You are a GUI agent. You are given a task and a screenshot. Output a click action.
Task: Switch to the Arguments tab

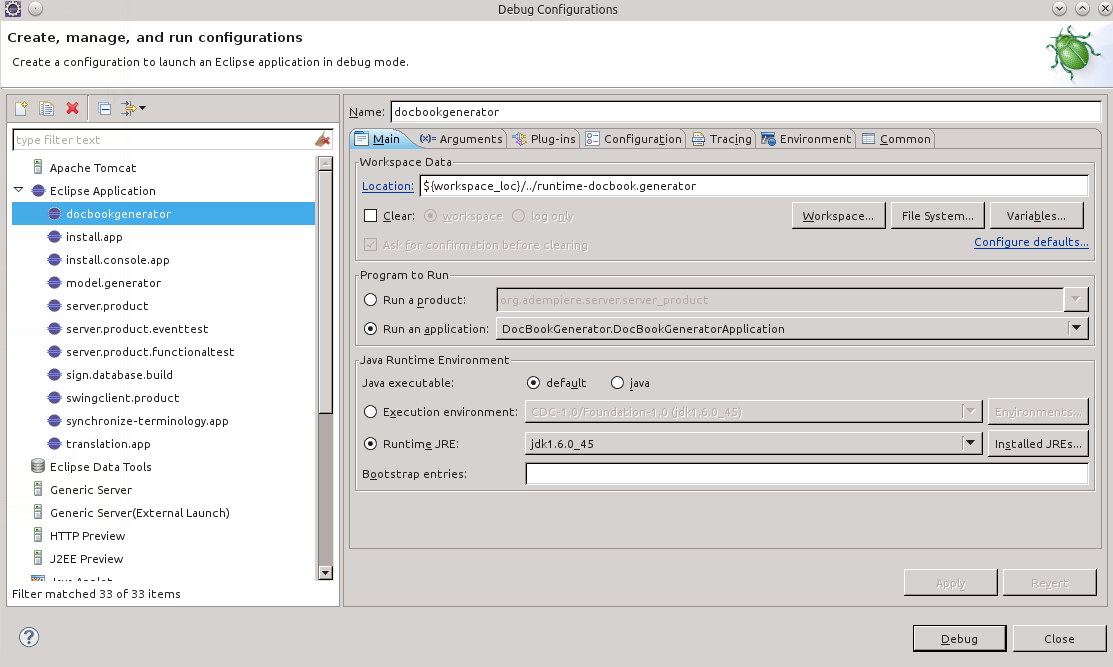(461, 139)
